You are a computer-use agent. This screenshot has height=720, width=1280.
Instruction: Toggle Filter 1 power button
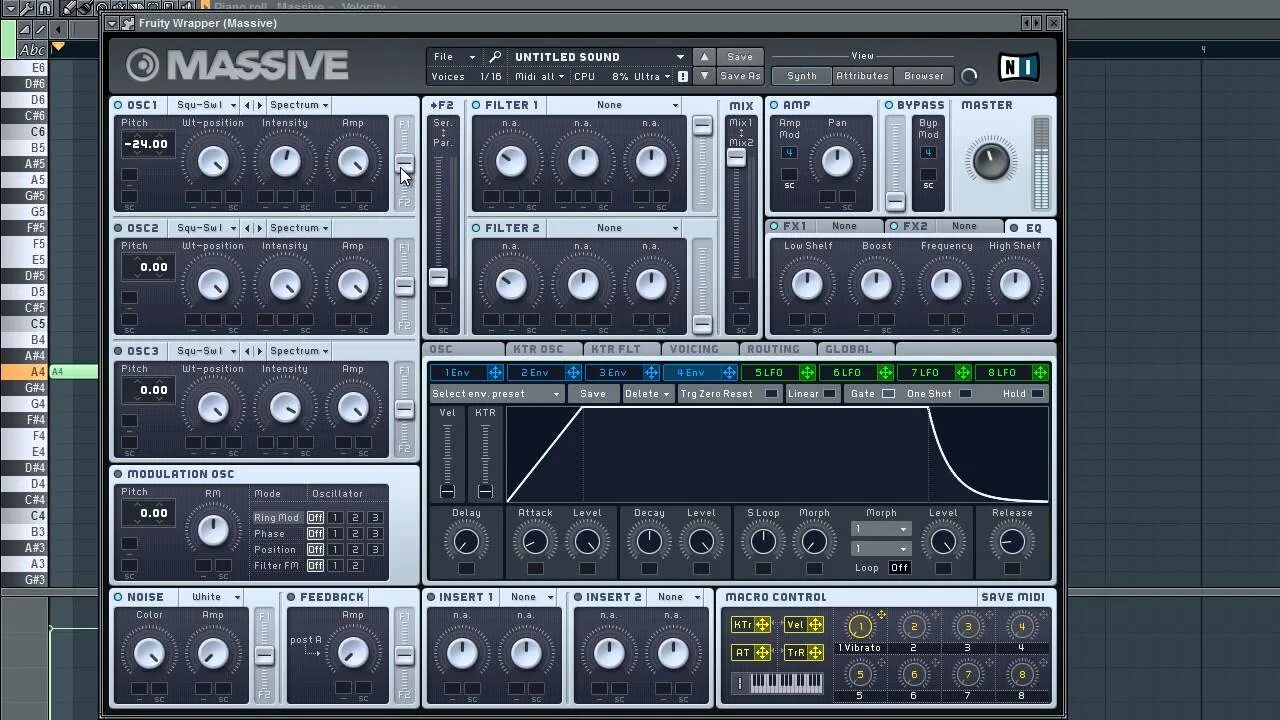[x=476, y=105]
